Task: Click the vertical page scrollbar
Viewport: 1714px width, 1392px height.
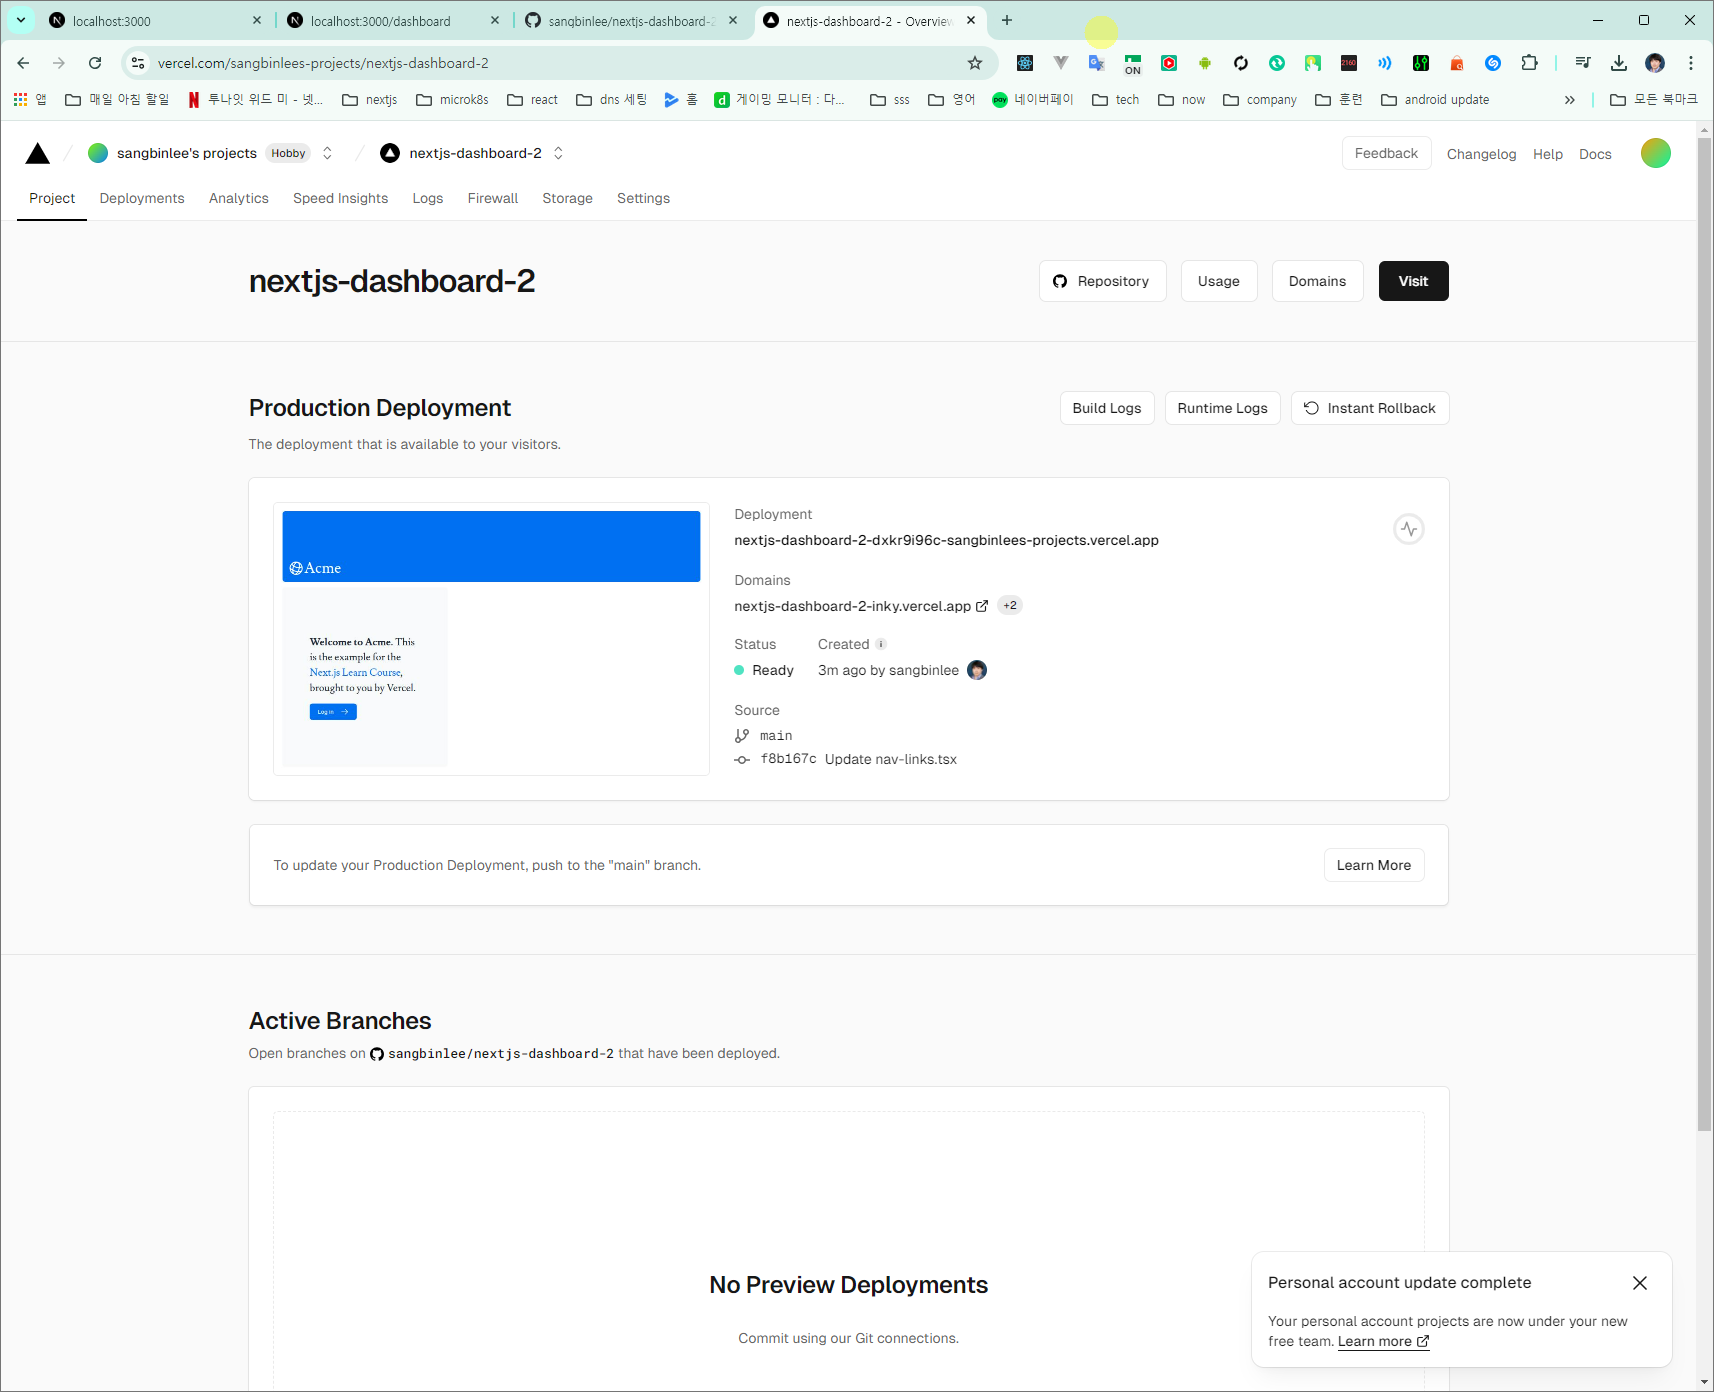Action: coord(1705,635)
